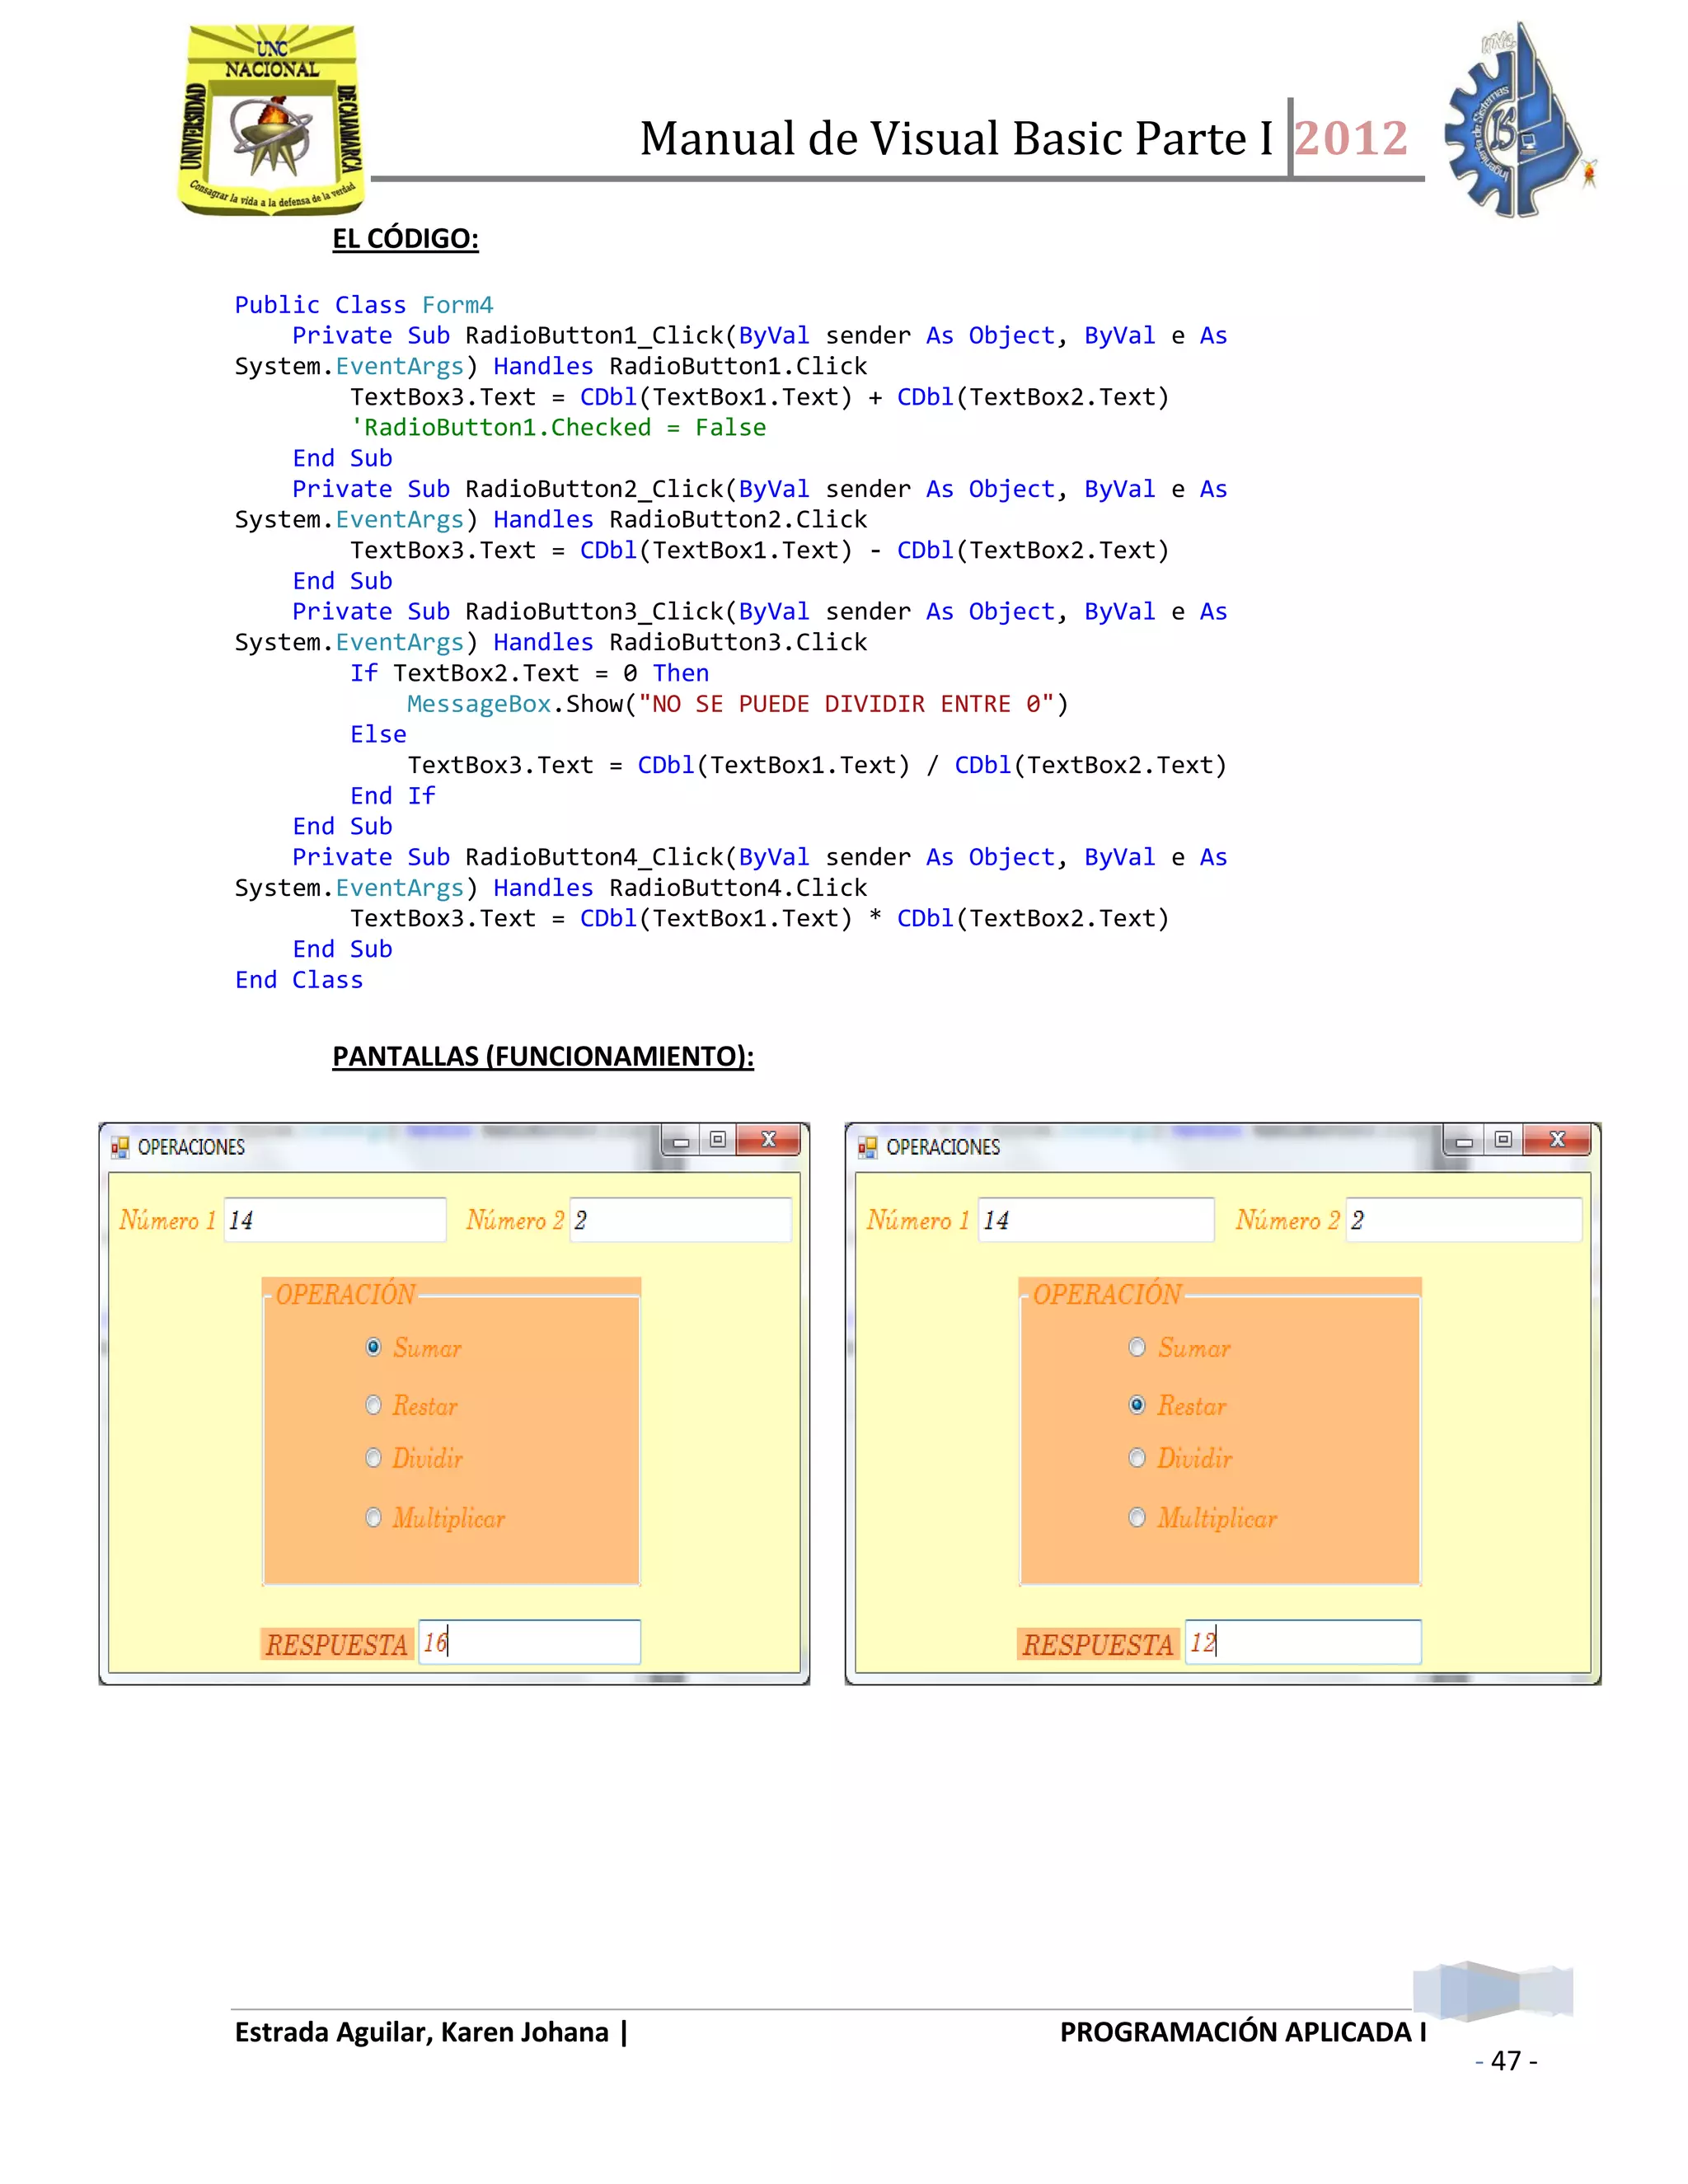Click Número 1 field in left window
Image resolution: width=1688 pixels, height=2184 pixels.
point(335,1220)
